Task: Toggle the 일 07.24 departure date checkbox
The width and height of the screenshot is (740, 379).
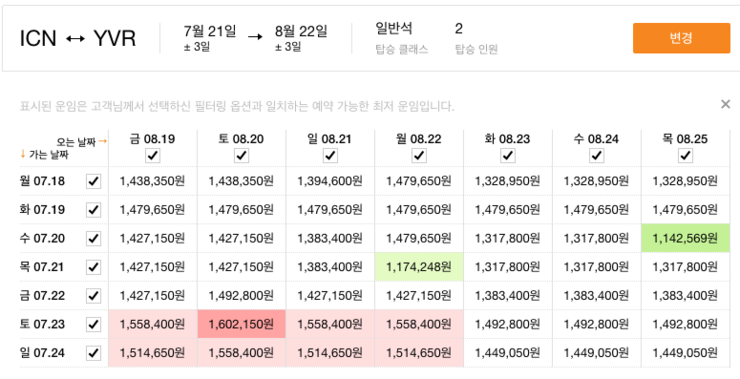Action: 94,353
